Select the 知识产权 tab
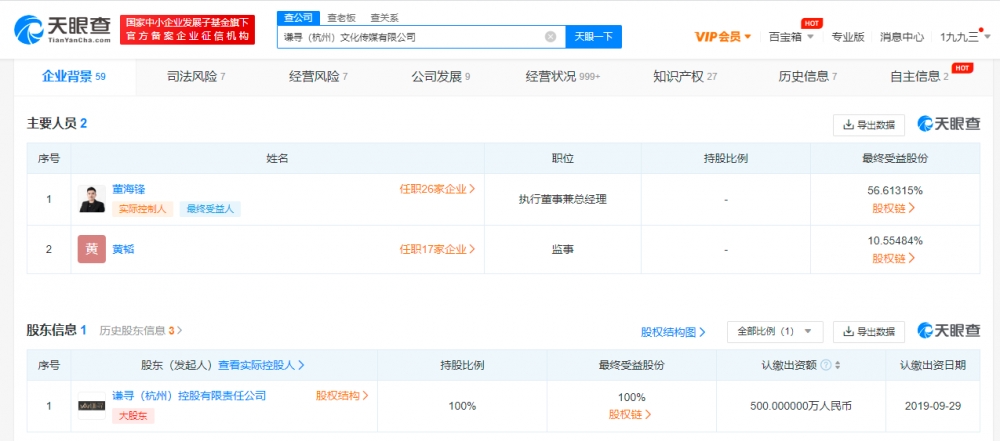 click(x=686, y=77)
